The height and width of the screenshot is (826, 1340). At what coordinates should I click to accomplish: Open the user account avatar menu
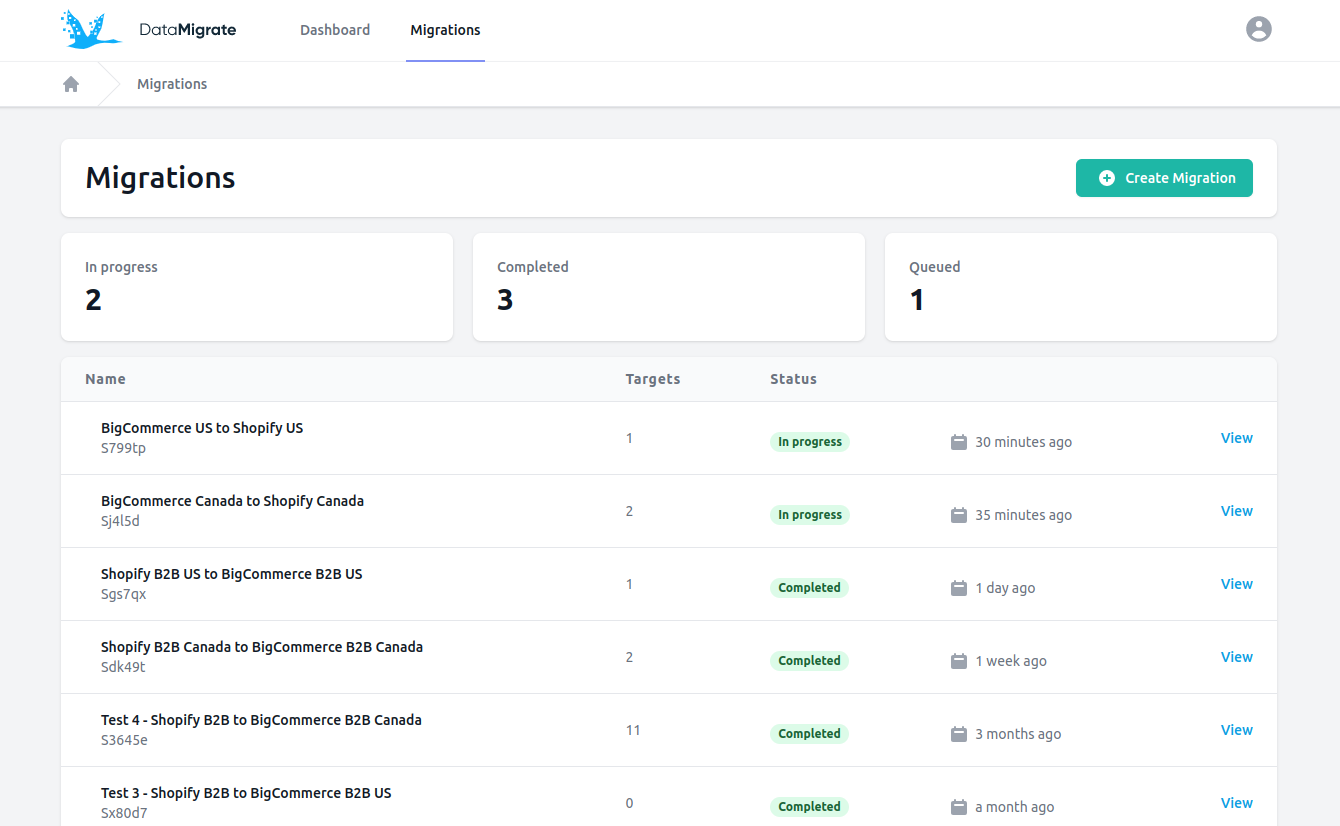1259,29
